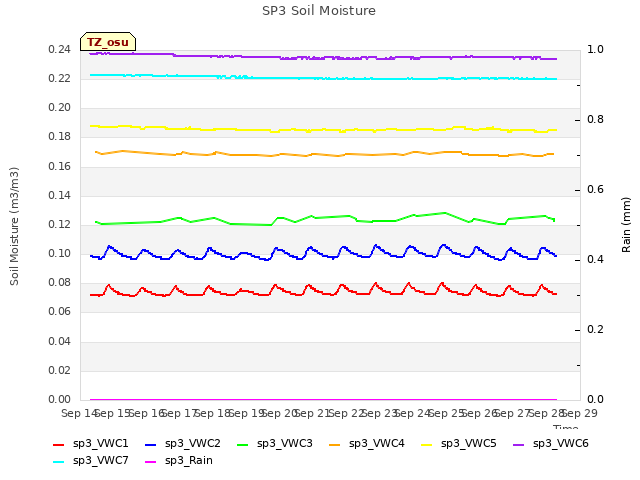Click the Rain (mm) axis label
The height and width of the screenshot is (480, 640).
tap(626, 225)
